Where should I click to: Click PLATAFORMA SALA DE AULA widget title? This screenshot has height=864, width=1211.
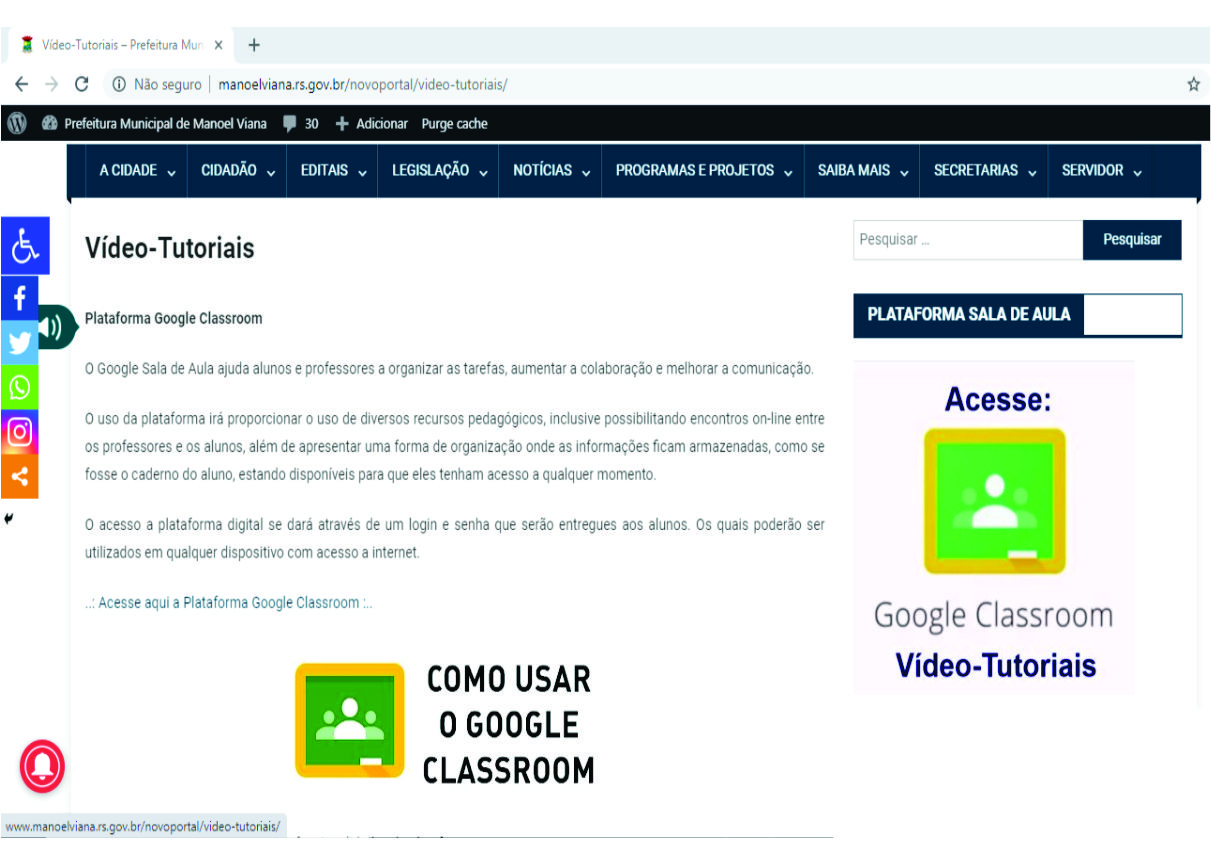969,314
